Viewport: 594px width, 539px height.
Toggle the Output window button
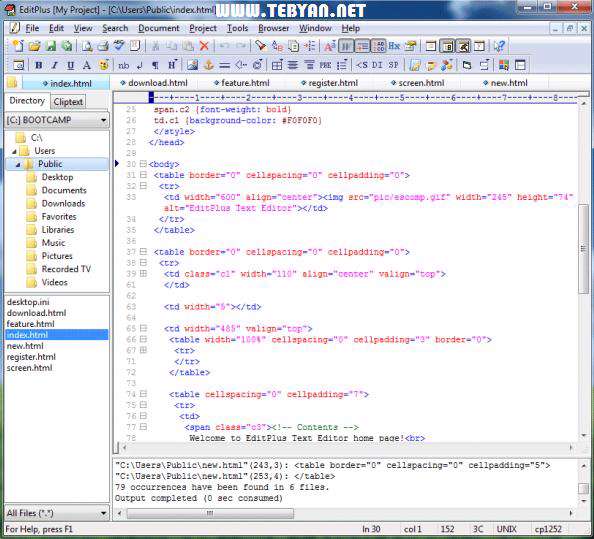point(464,46)
